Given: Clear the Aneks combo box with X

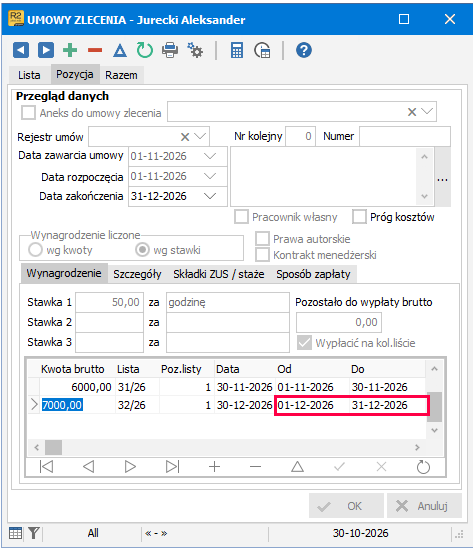Looking at the screenshot, I should (412, 112).
